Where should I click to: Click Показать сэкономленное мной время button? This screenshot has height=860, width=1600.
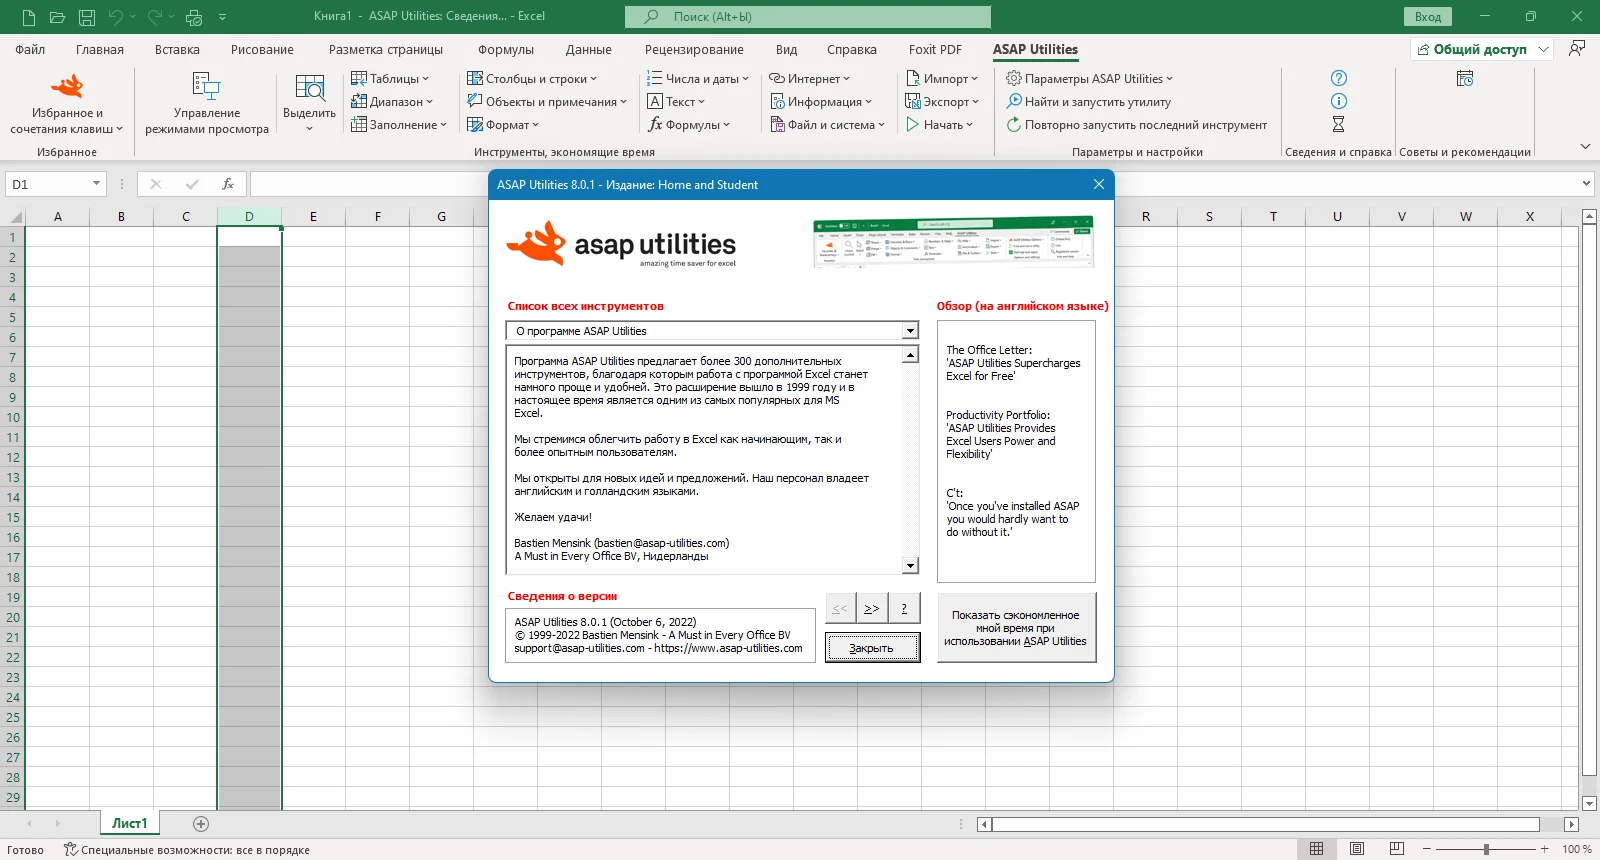(x=1016, y=628)
